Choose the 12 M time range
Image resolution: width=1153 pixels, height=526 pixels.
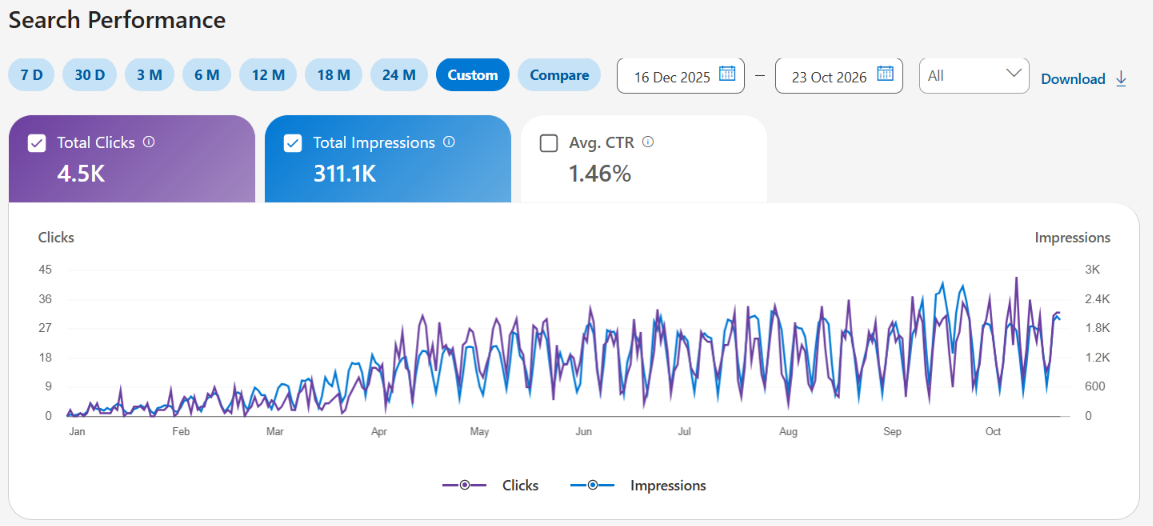(x=268, y=75)
